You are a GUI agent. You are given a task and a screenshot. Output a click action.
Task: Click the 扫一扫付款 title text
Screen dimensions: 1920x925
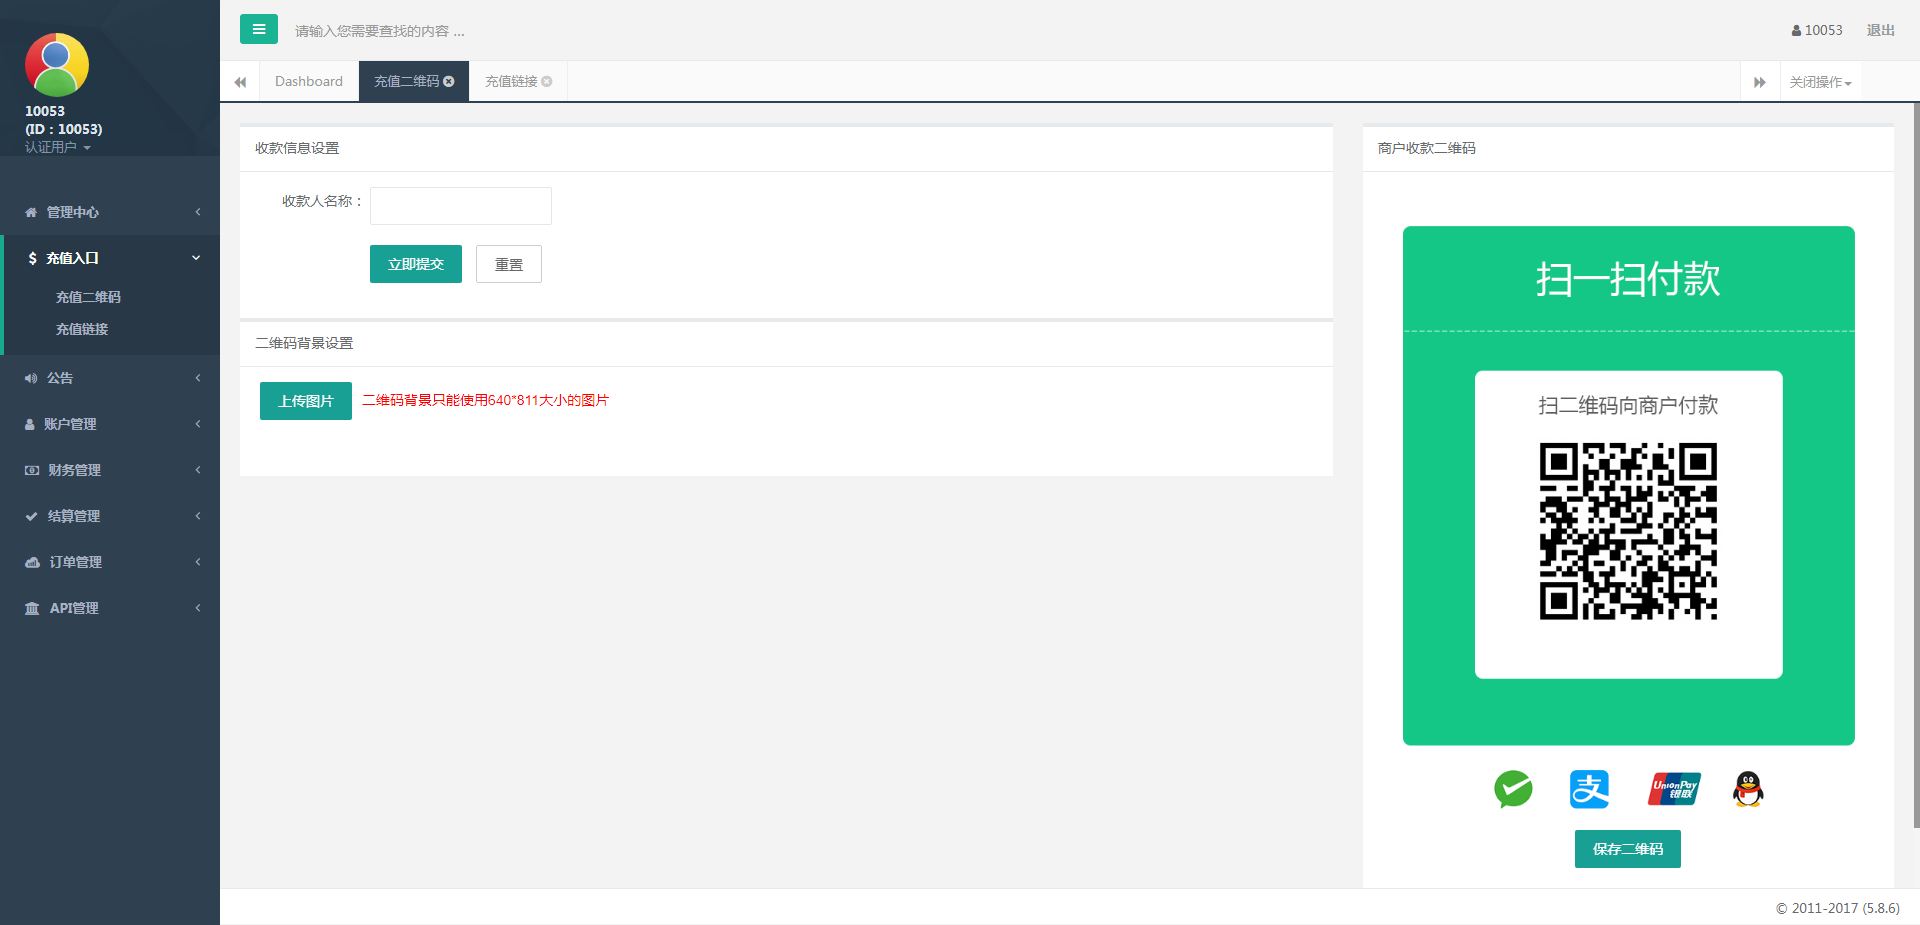1628,279
